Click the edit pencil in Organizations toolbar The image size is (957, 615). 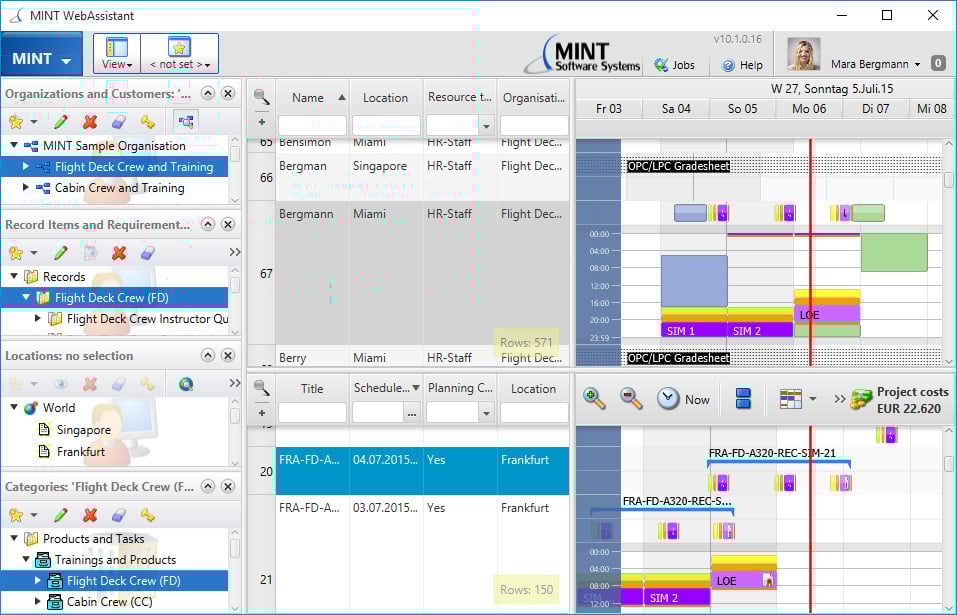(60, 122)
